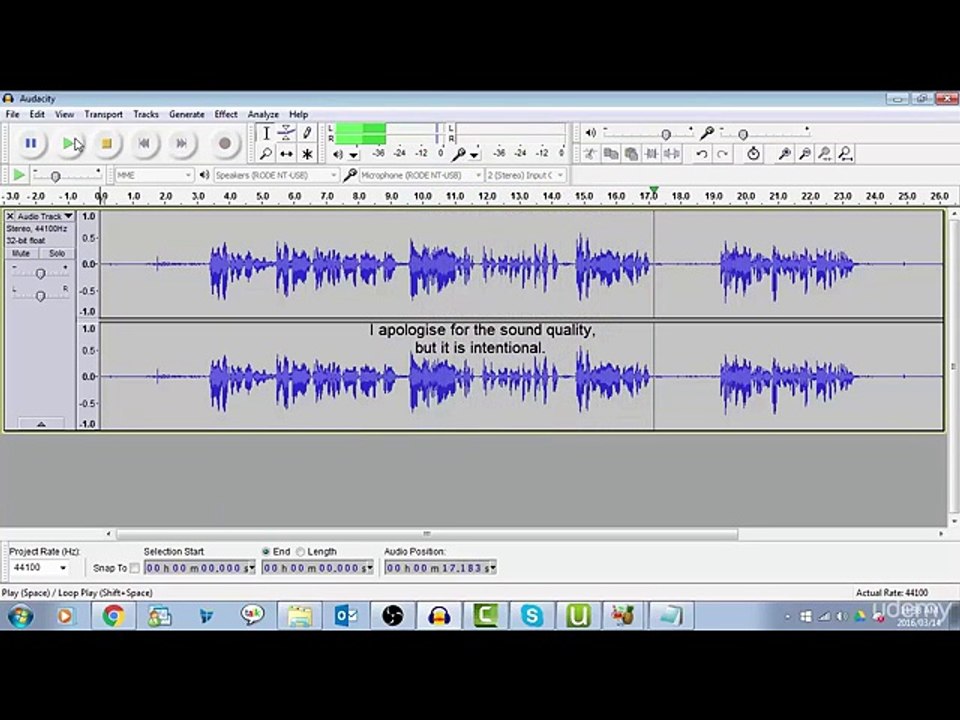Screen dimensions: 960x720
Task: Open the Speakers (RODE NT-USB) output dropdown
Action: click(276, 175)
